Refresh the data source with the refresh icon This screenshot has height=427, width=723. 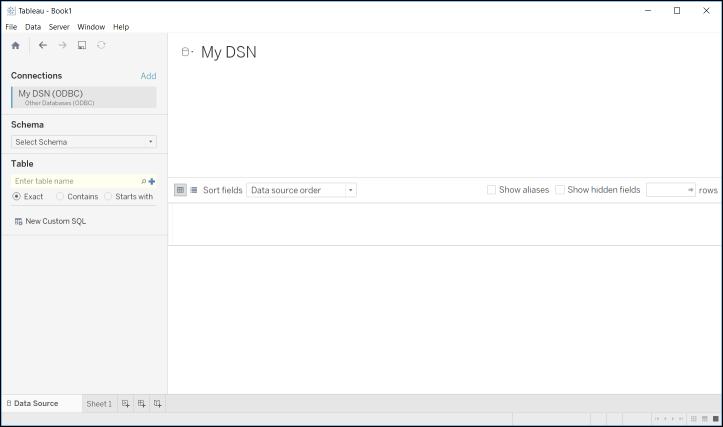point(101,45)
